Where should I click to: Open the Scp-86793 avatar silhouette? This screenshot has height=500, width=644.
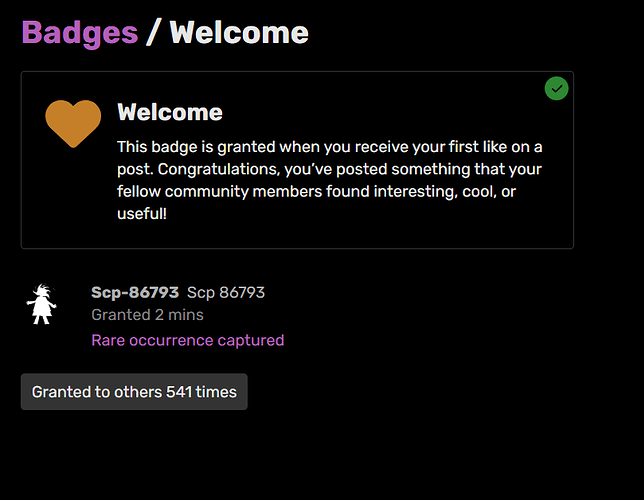[41, 304]
